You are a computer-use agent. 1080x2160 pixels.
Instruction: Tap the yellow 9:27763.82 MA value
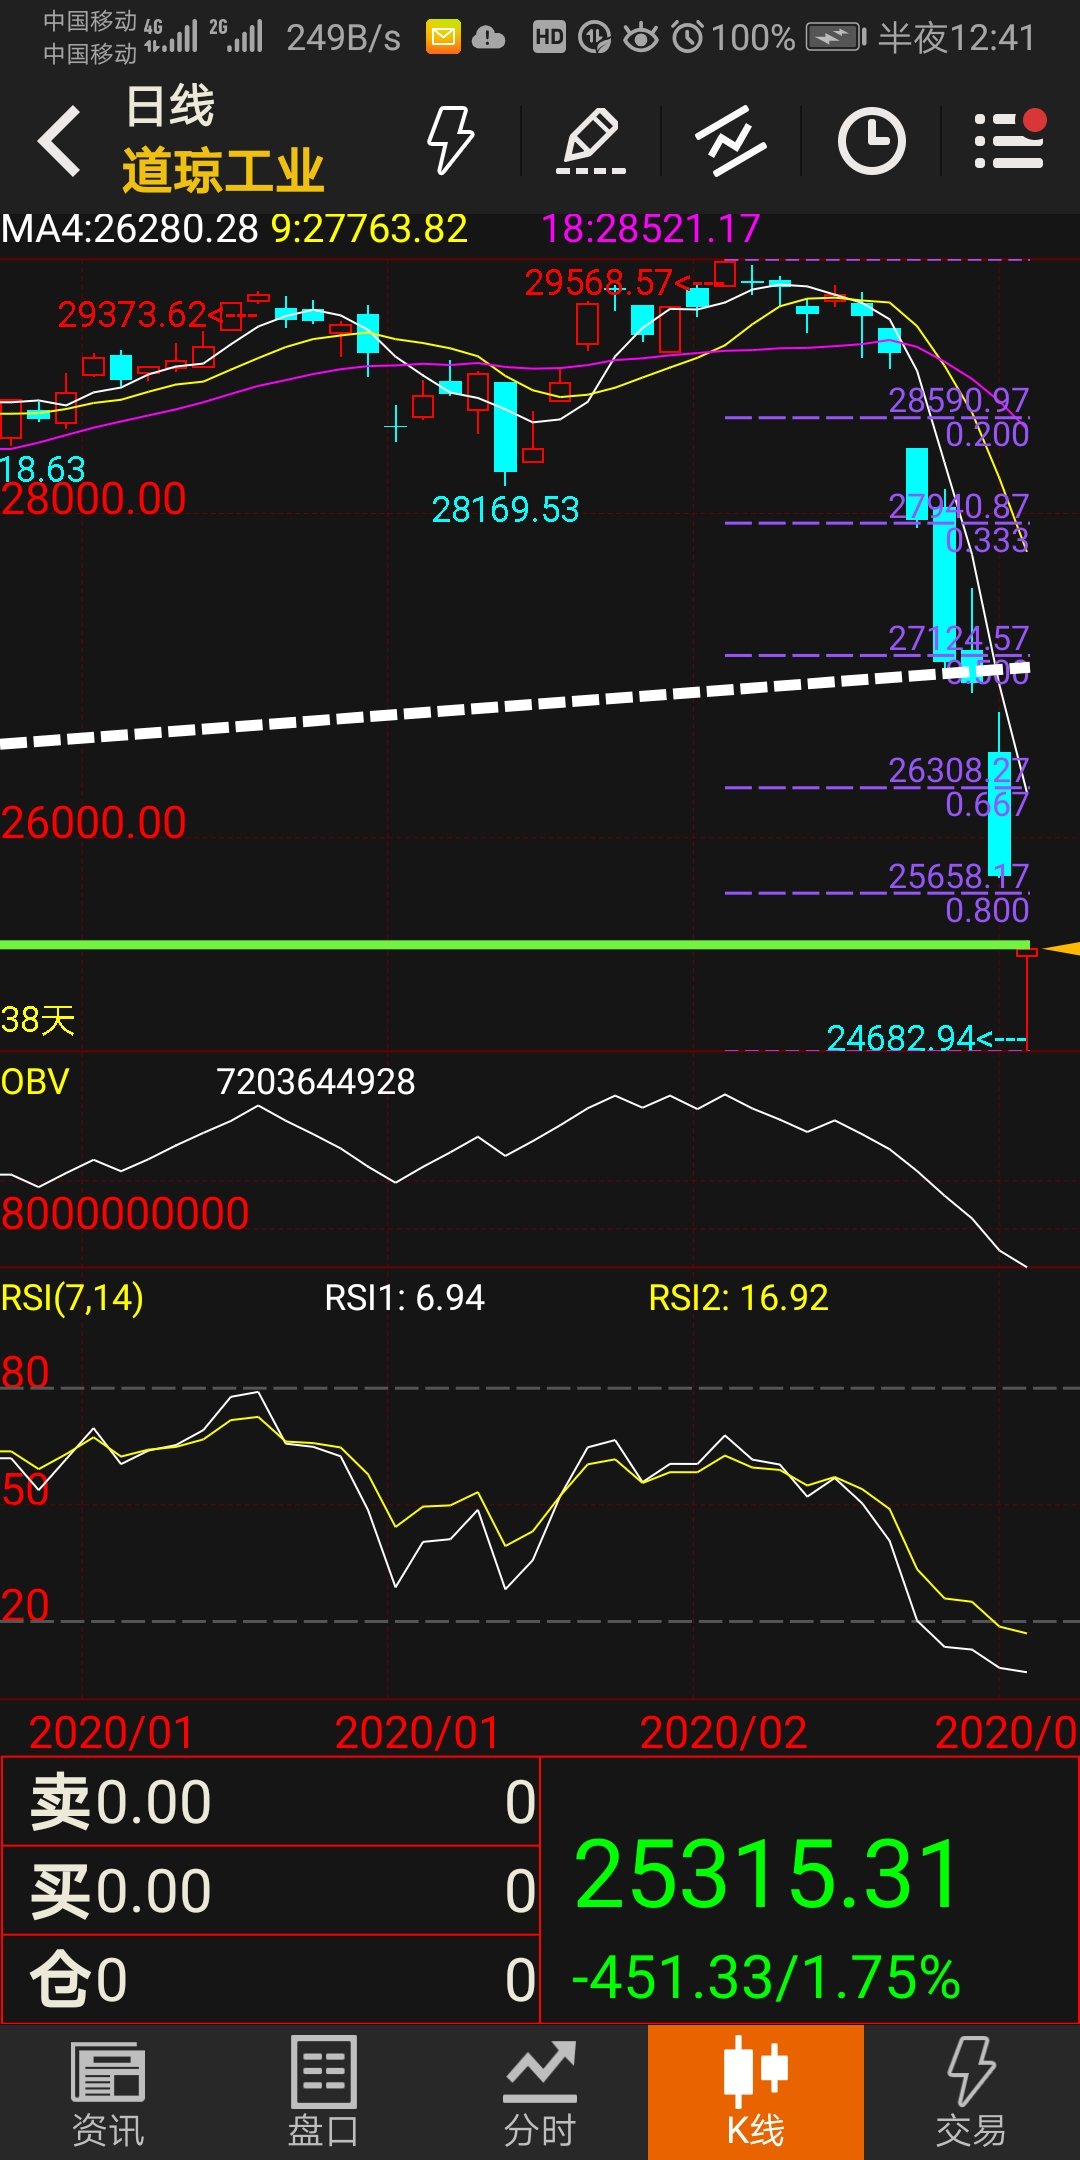[368, 229]
